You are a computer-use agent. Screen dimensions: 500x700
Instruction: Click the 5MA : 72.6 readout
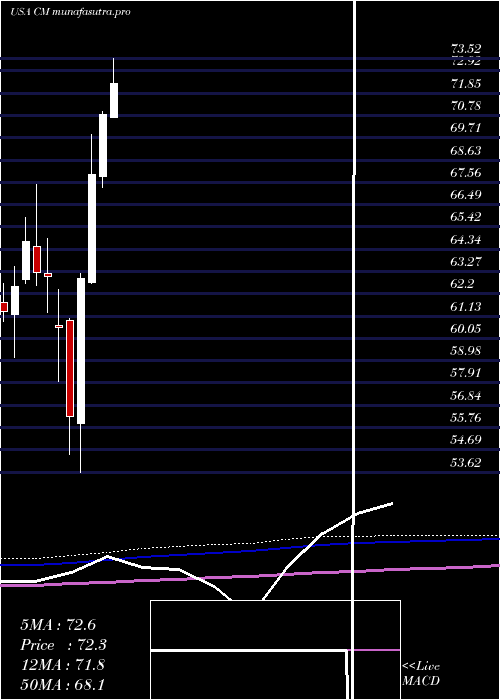58,625
